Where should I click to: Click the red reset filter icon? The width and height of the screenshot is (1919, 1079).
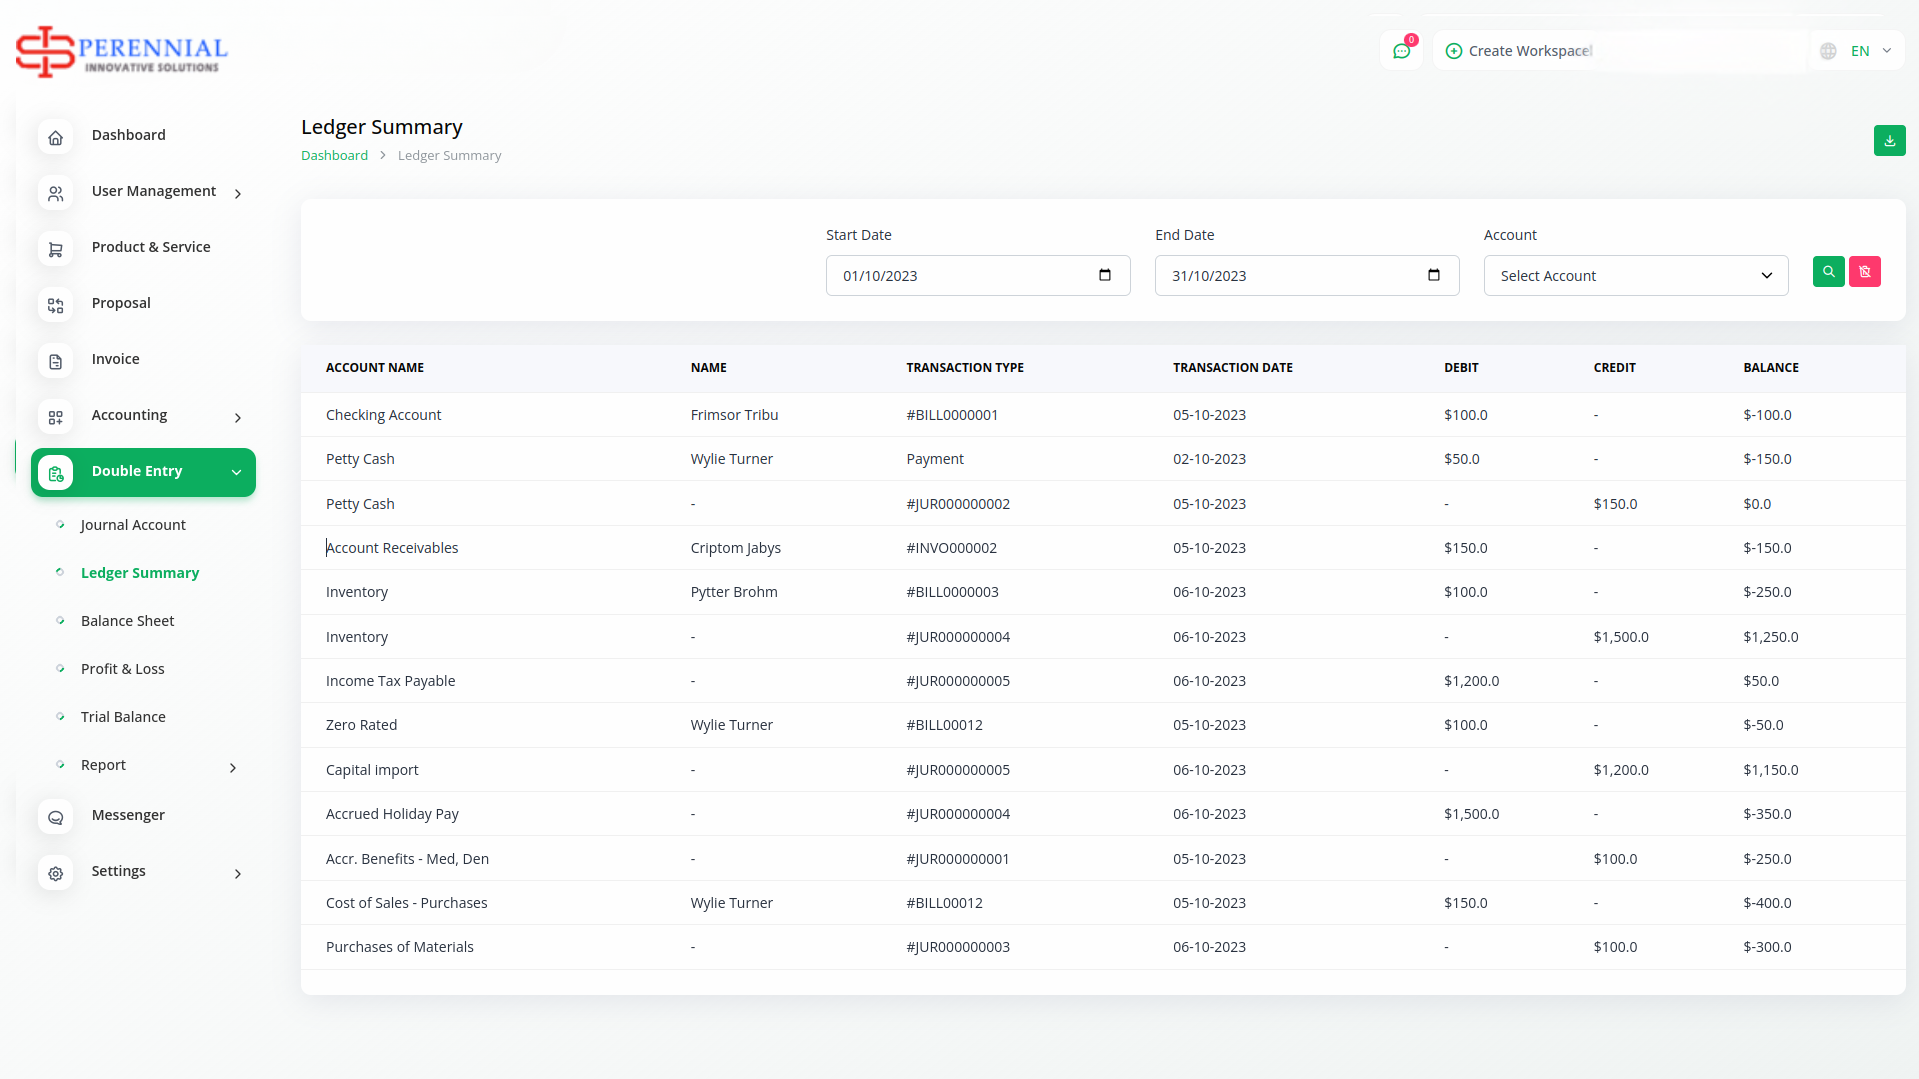pos(1864,272)
